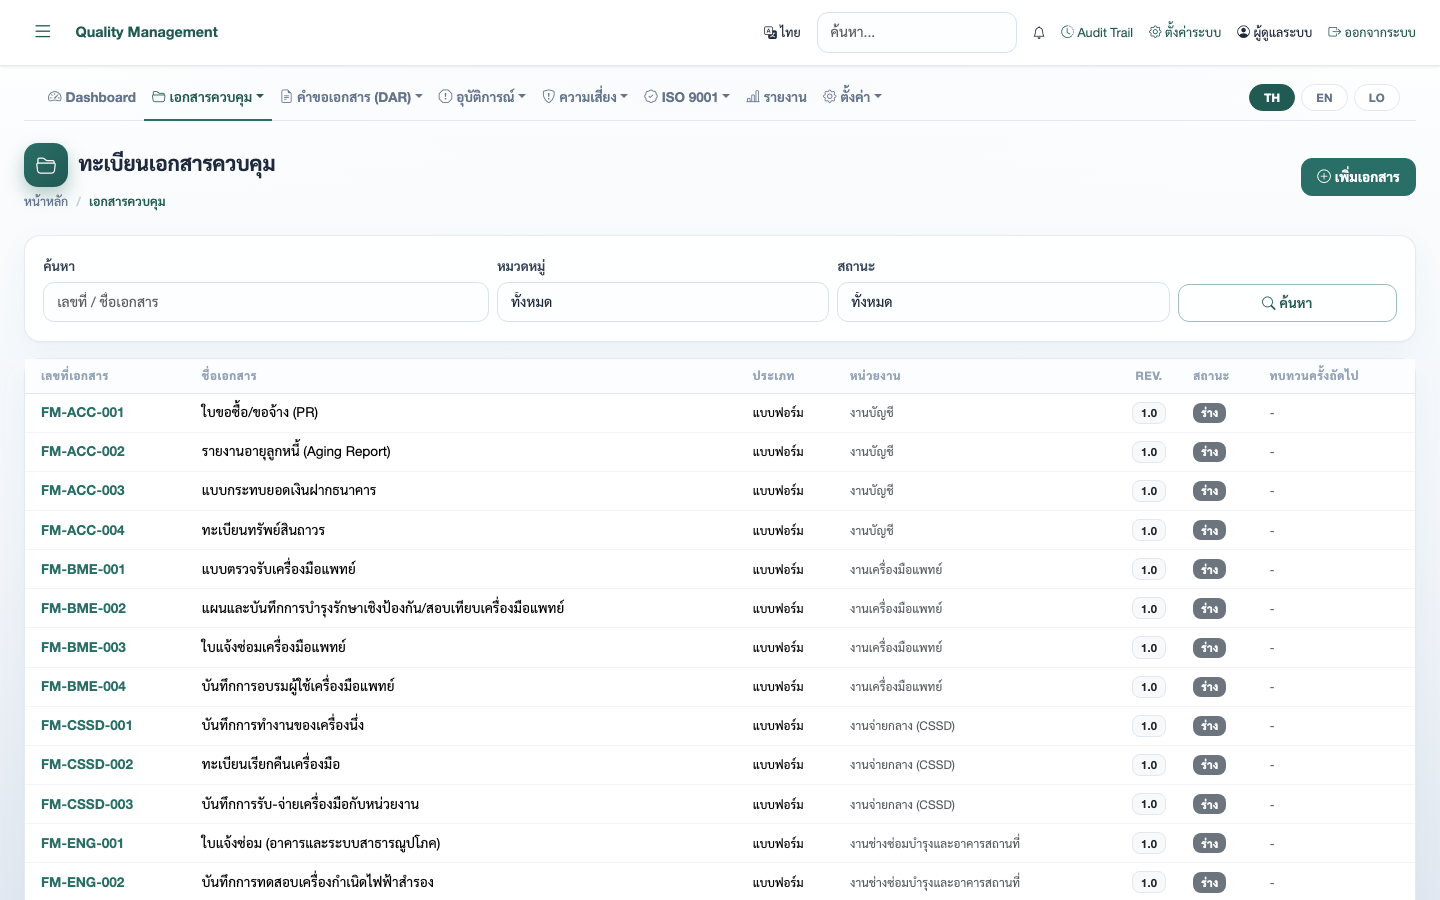Image resolution: width=1440 pixels, height=900 pixels.
Task: Switch language toggle to TH
Action: (1272, 97)
